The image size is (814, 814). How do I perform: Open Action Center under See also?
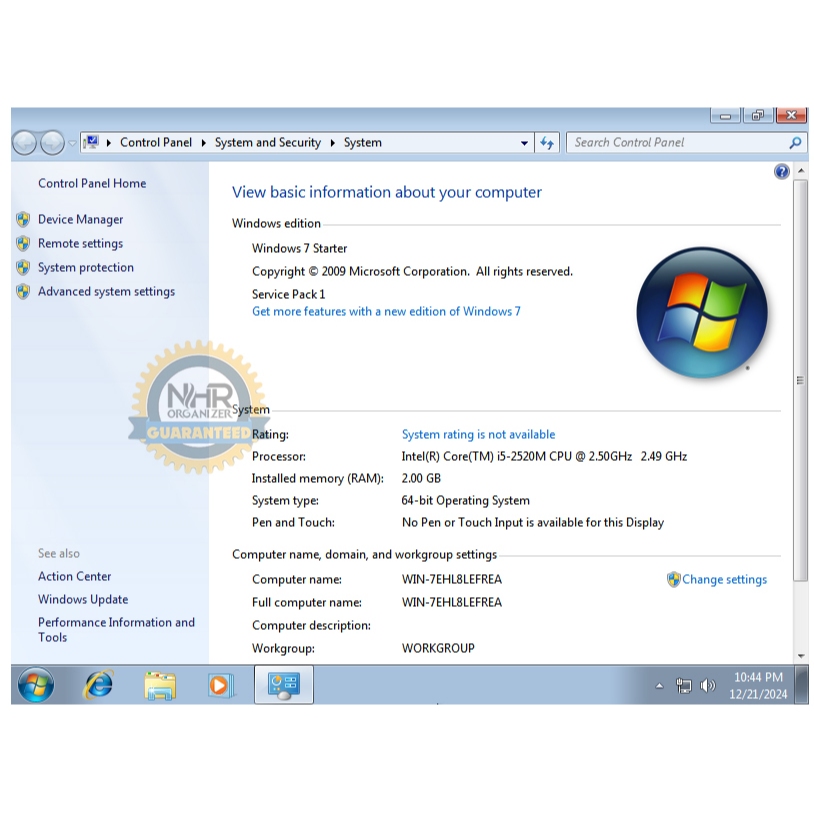click(x=74, y=576)
